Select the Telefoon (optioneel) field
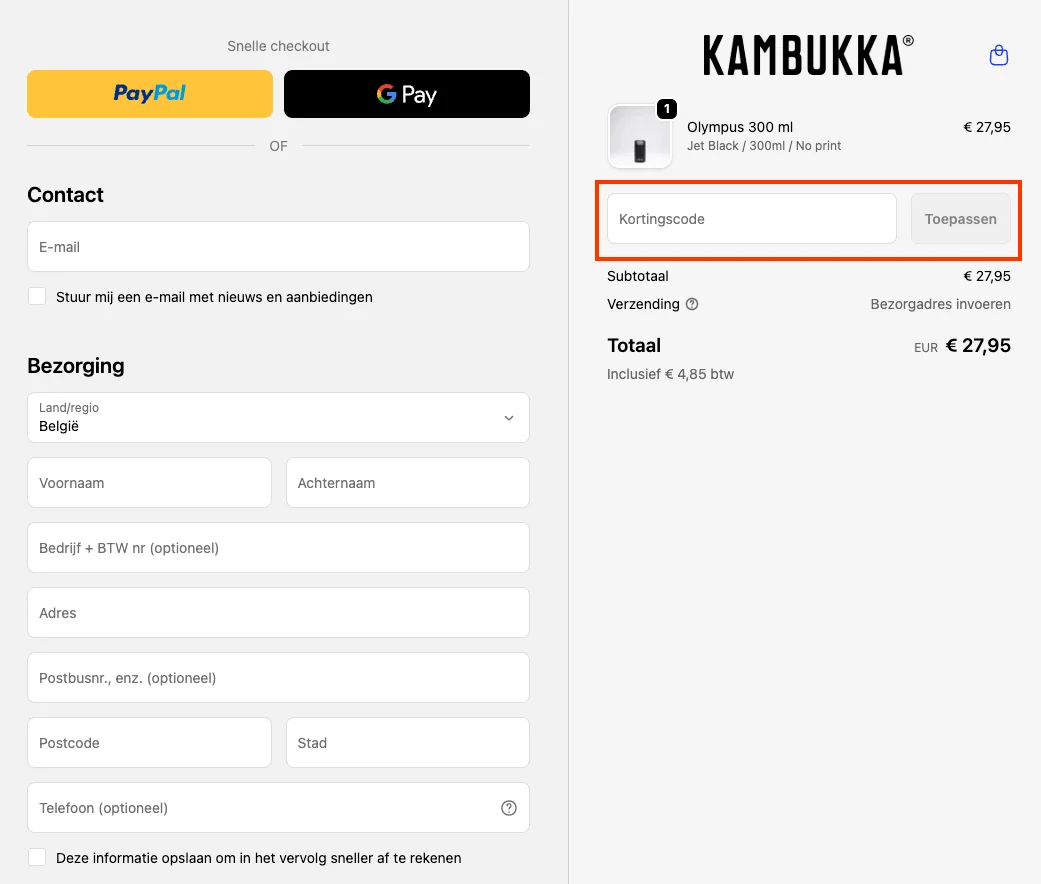 (x=260, y=808)
